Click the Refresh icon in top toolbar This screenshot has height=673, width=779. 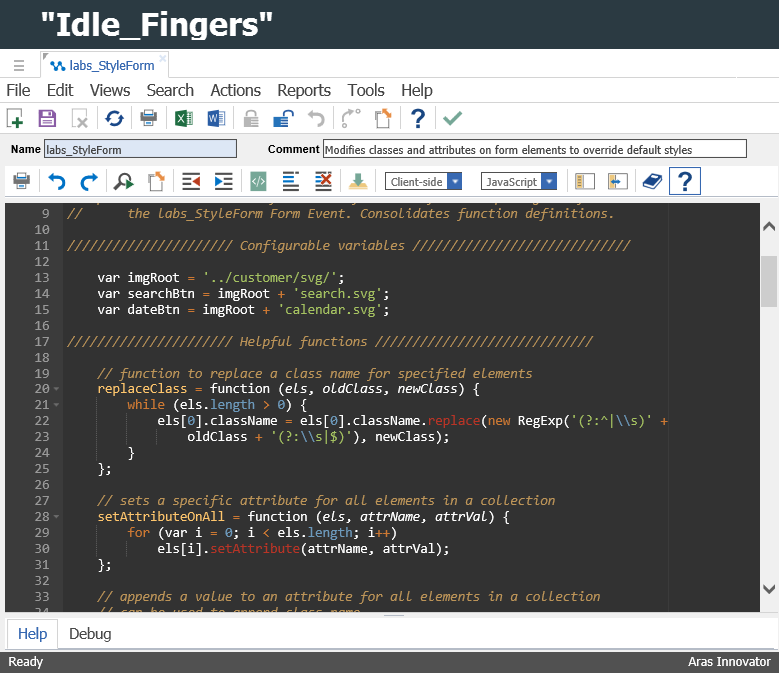(x=114, y=119)
